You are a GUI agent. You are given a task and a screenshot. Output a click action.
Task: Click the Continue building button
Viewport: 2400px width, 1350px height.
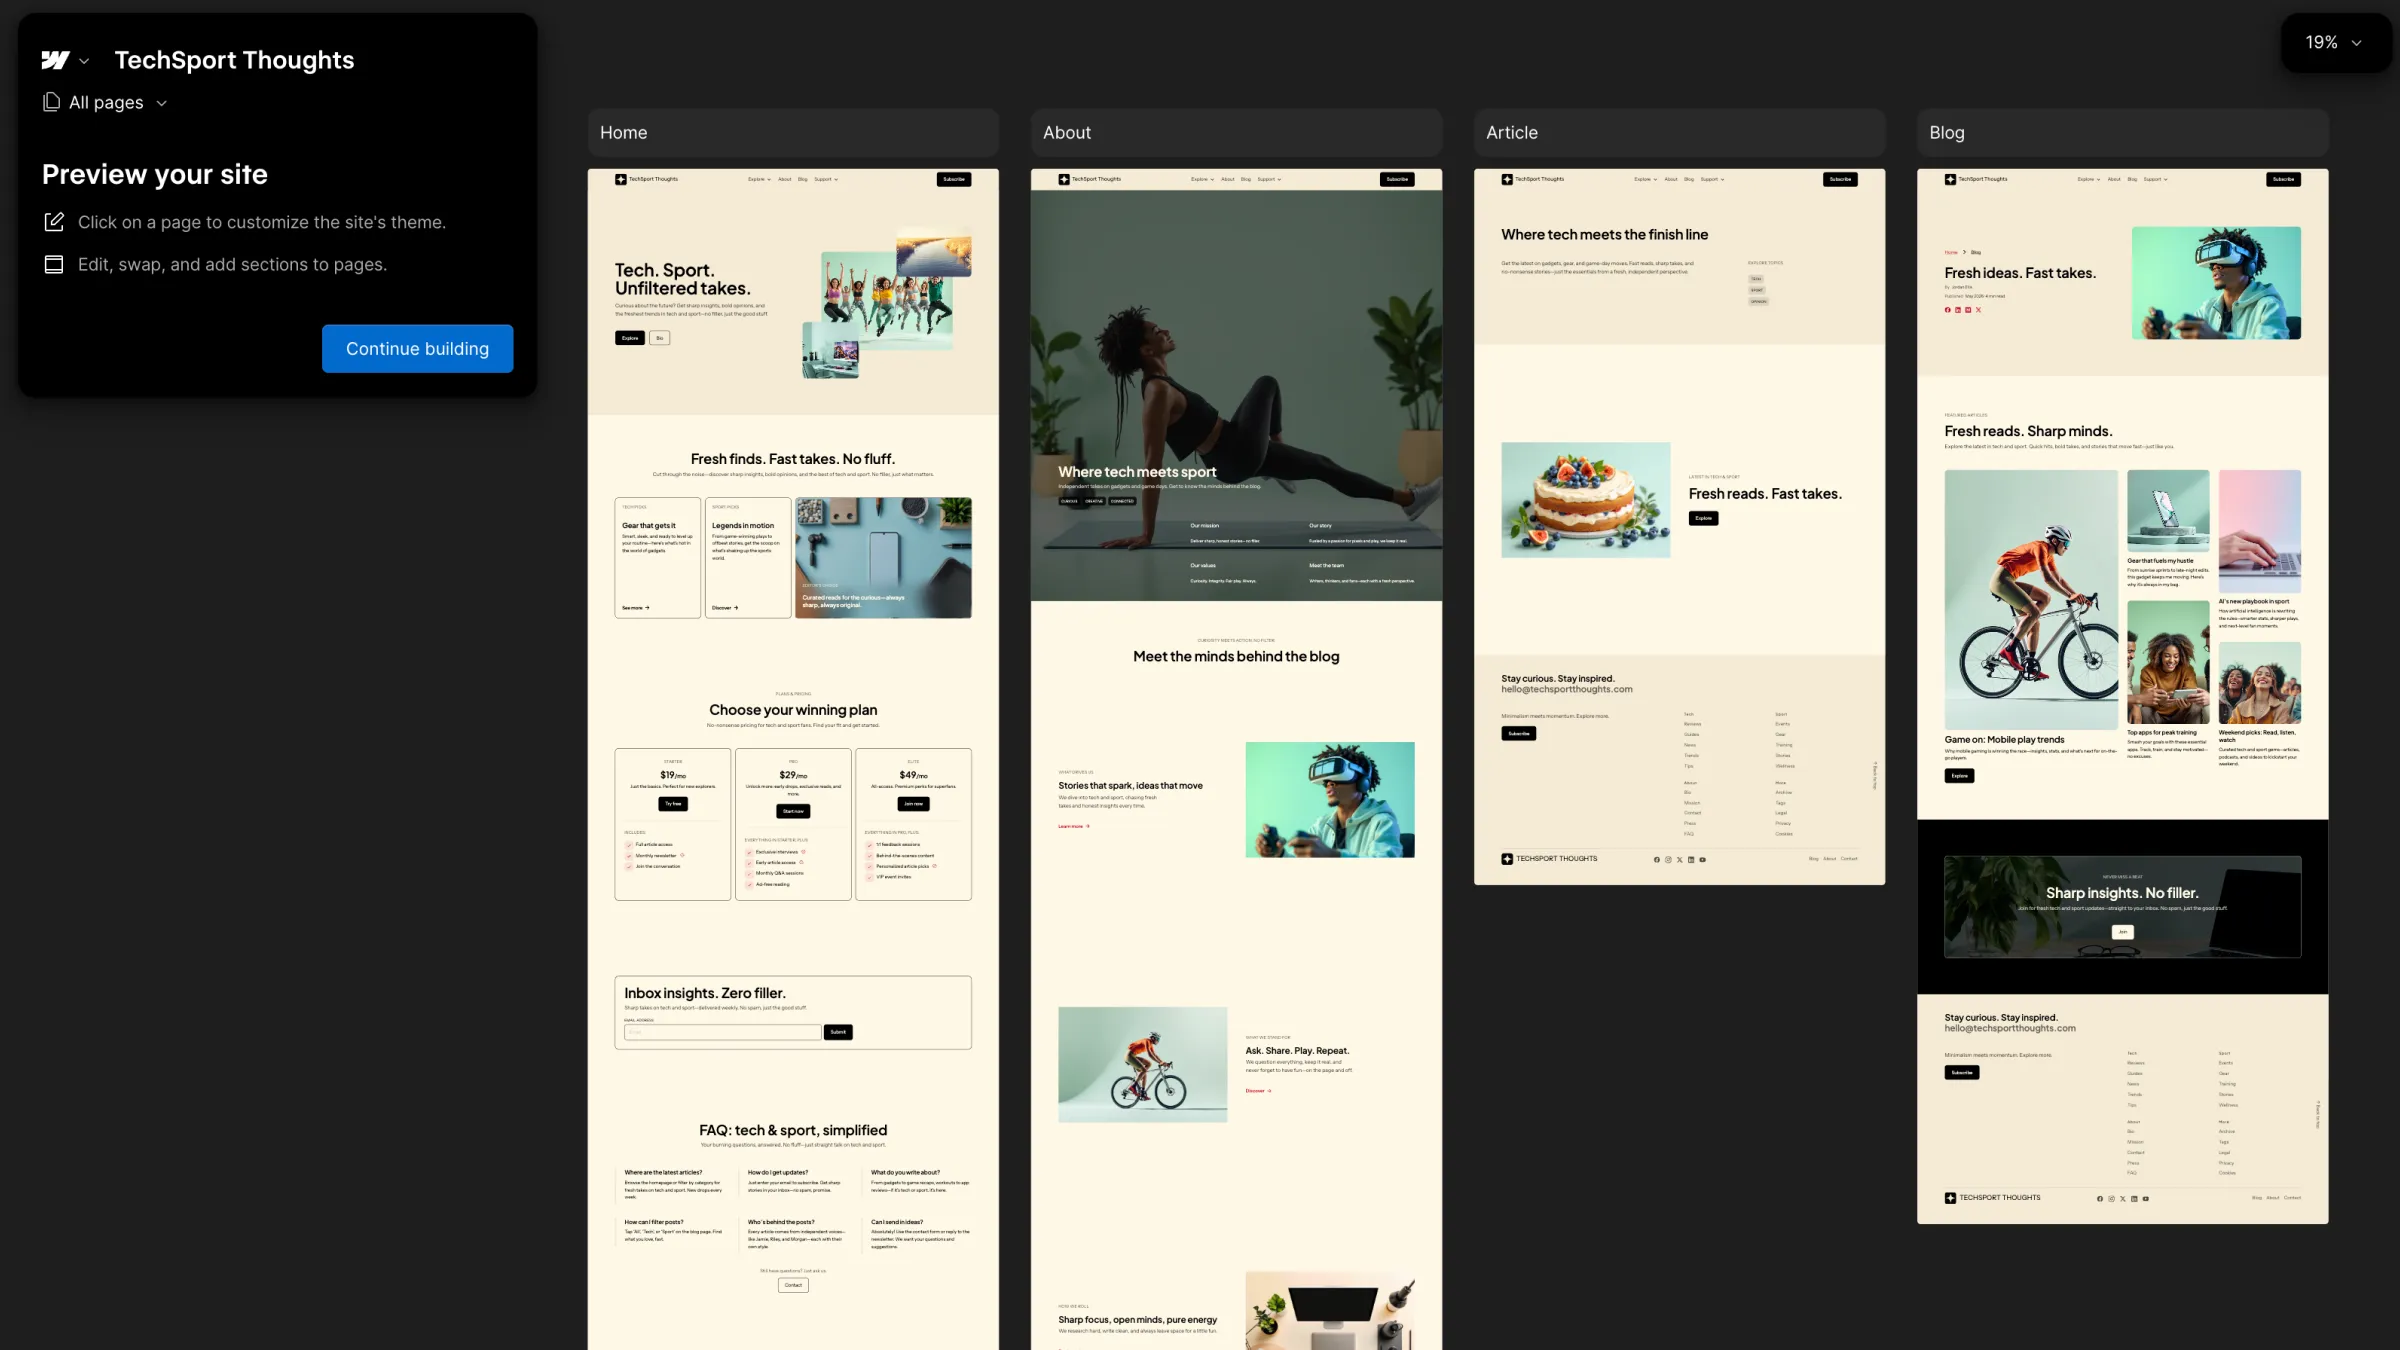pyautogui.click(x=417, y=348)
